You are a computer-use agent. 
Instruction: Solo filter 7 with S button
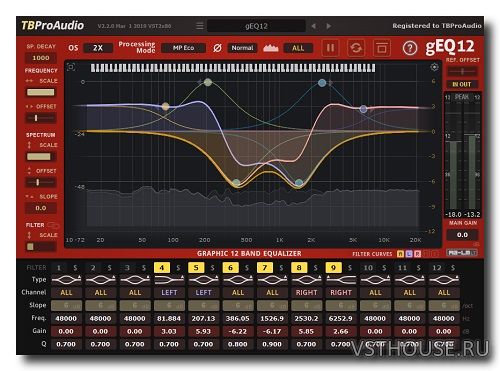[x=281, y=267]
